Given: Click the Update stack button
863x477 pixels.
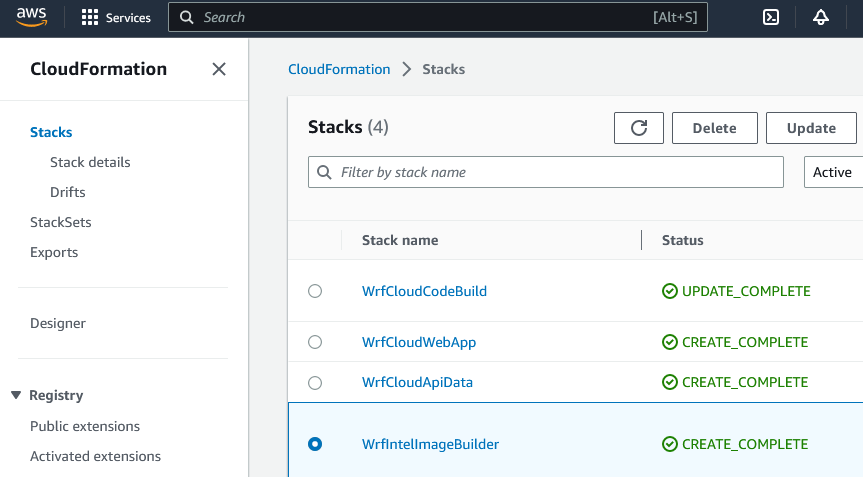Looking at the screenshot, I should (811, 128).
